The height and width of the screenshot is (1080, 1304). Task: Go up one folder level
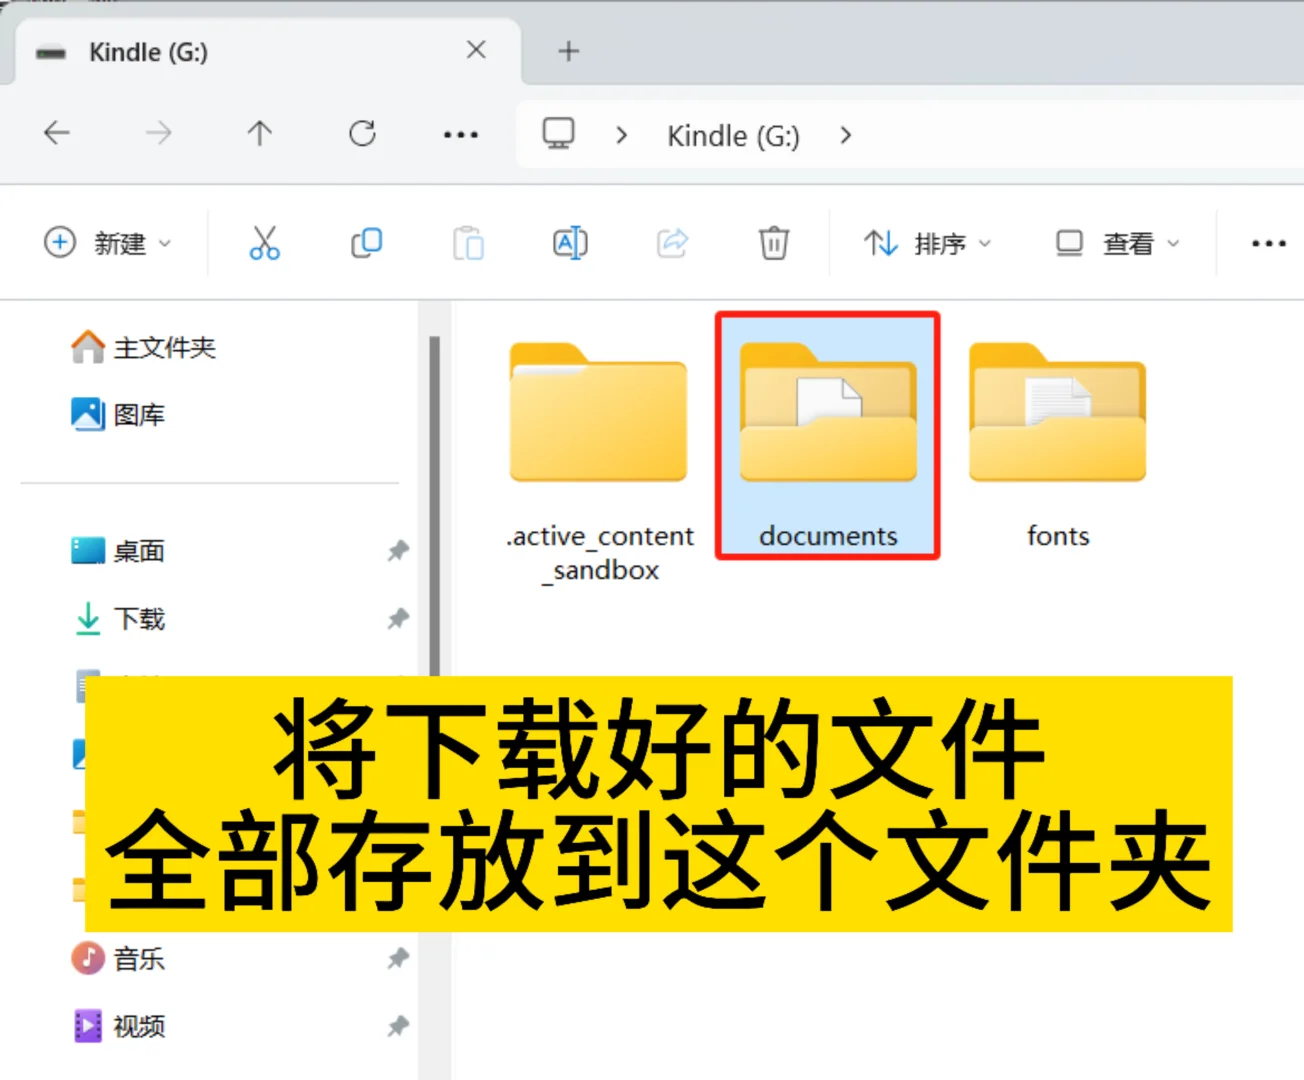(x=260, y=133)
